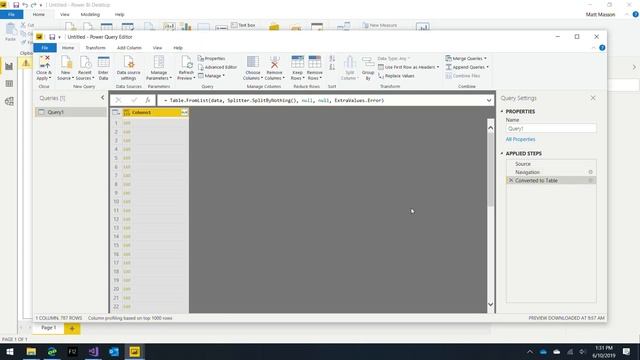Open the Data Type dropdown
Viewport: 640px width, 360px height.
coord(393,58)
